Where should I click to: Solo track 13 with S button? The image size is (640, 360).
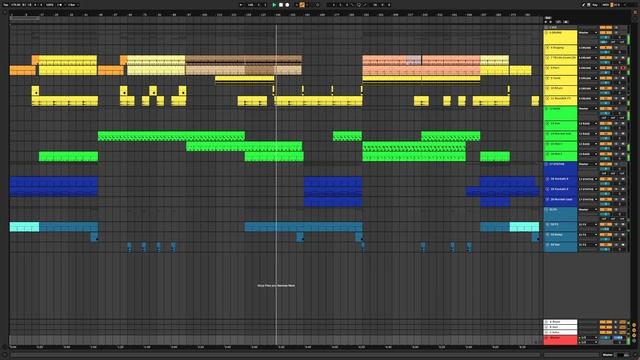pyautogui.click(x=616, y=123)
